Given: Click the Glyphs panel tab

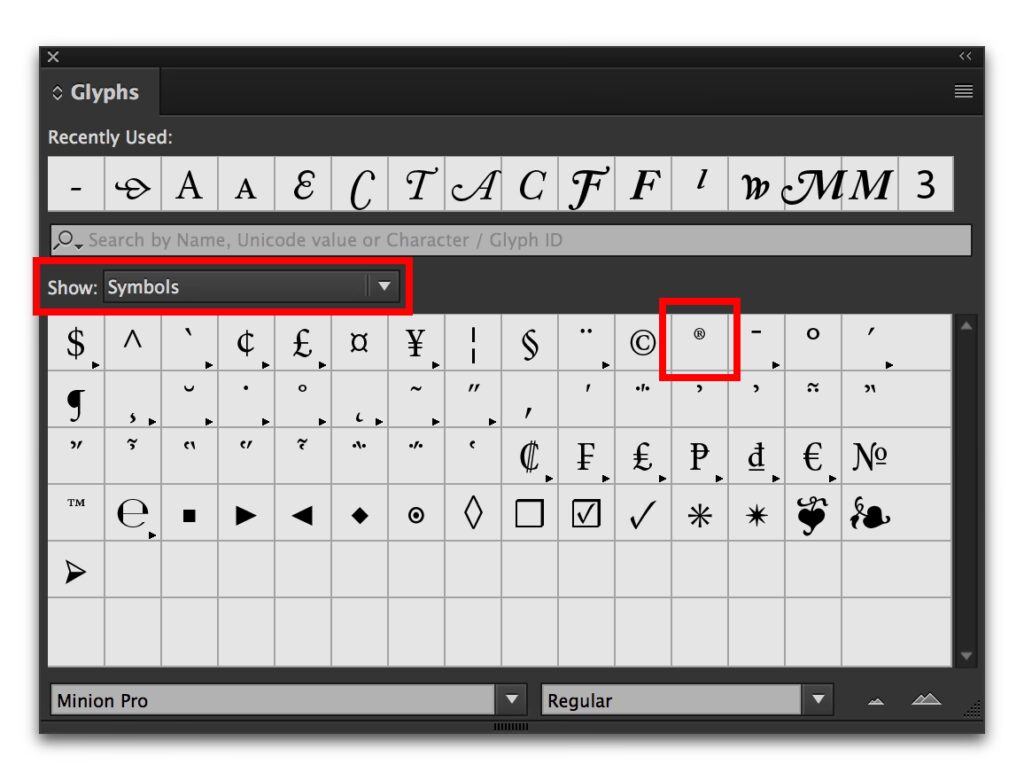Looking at the screenshot, I should click(x=98, y=93).
